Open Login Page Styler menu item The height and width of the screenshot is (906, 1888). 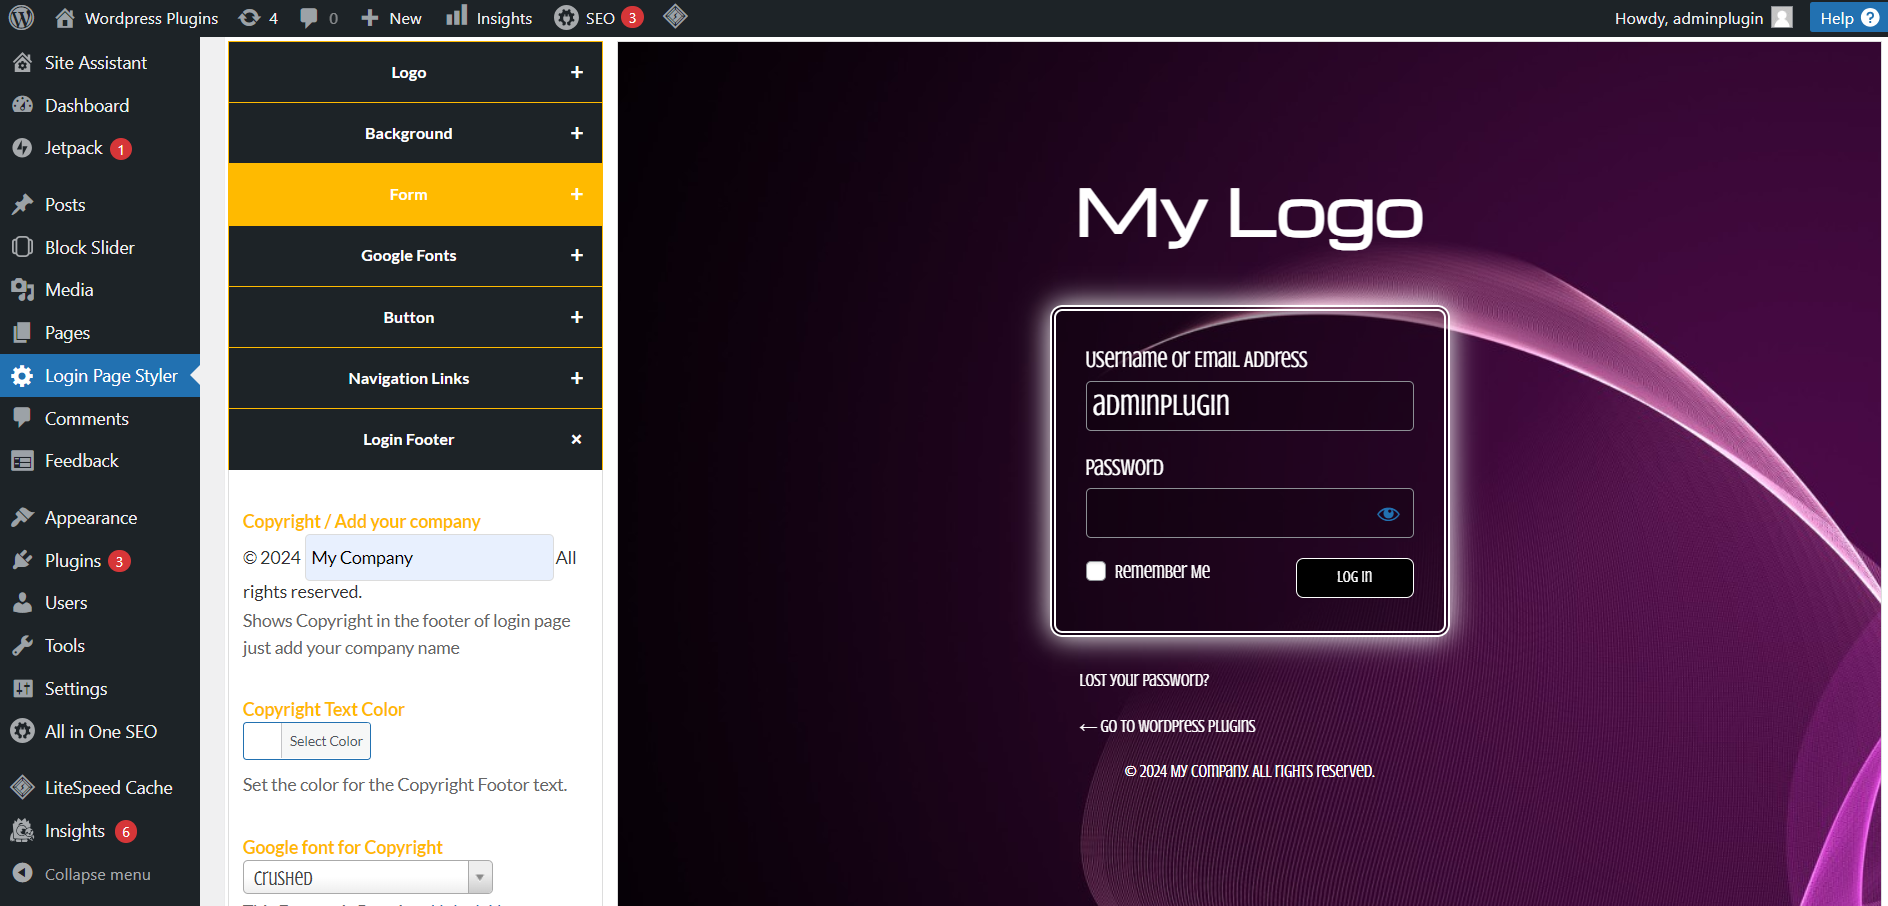(100, 376)
